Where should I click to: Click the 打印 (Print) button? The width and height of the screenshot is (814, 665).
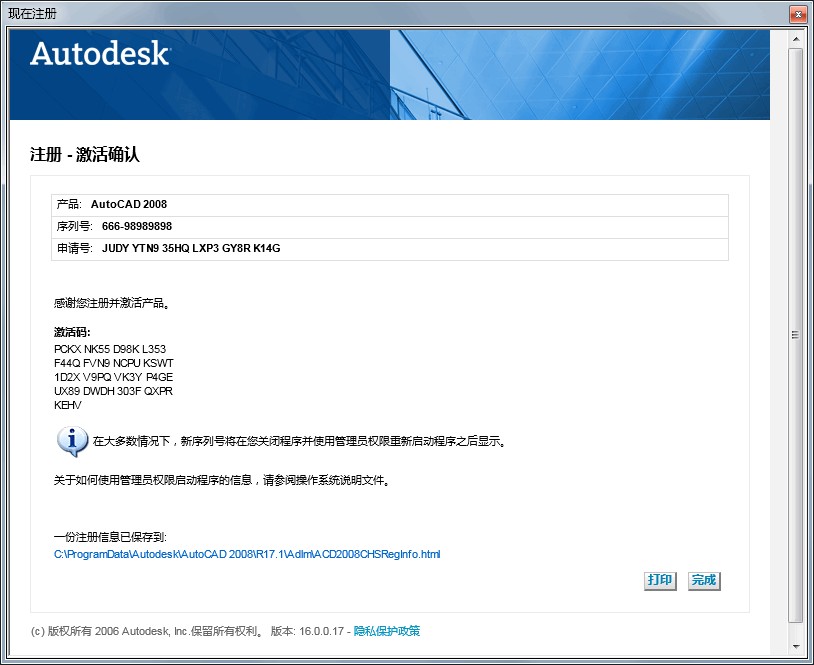tap(659, 580)
